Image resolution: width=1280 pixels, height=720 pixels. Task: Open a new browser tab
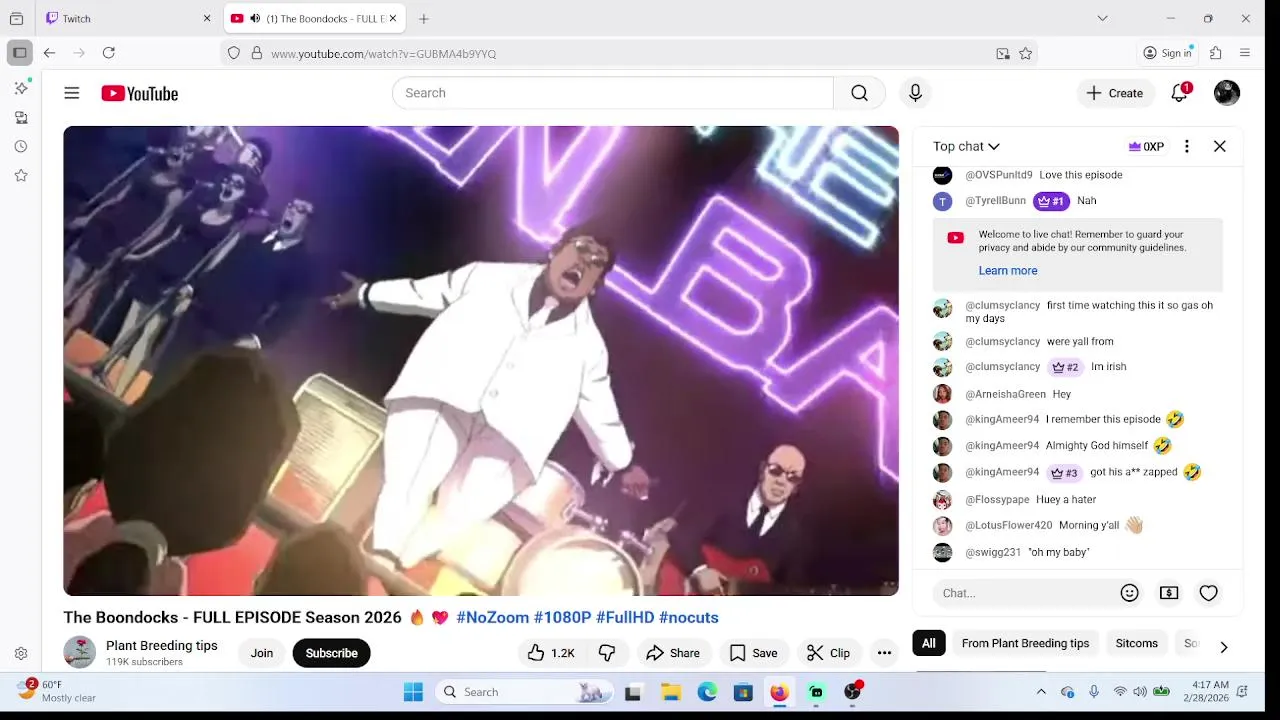pos(424,18)
